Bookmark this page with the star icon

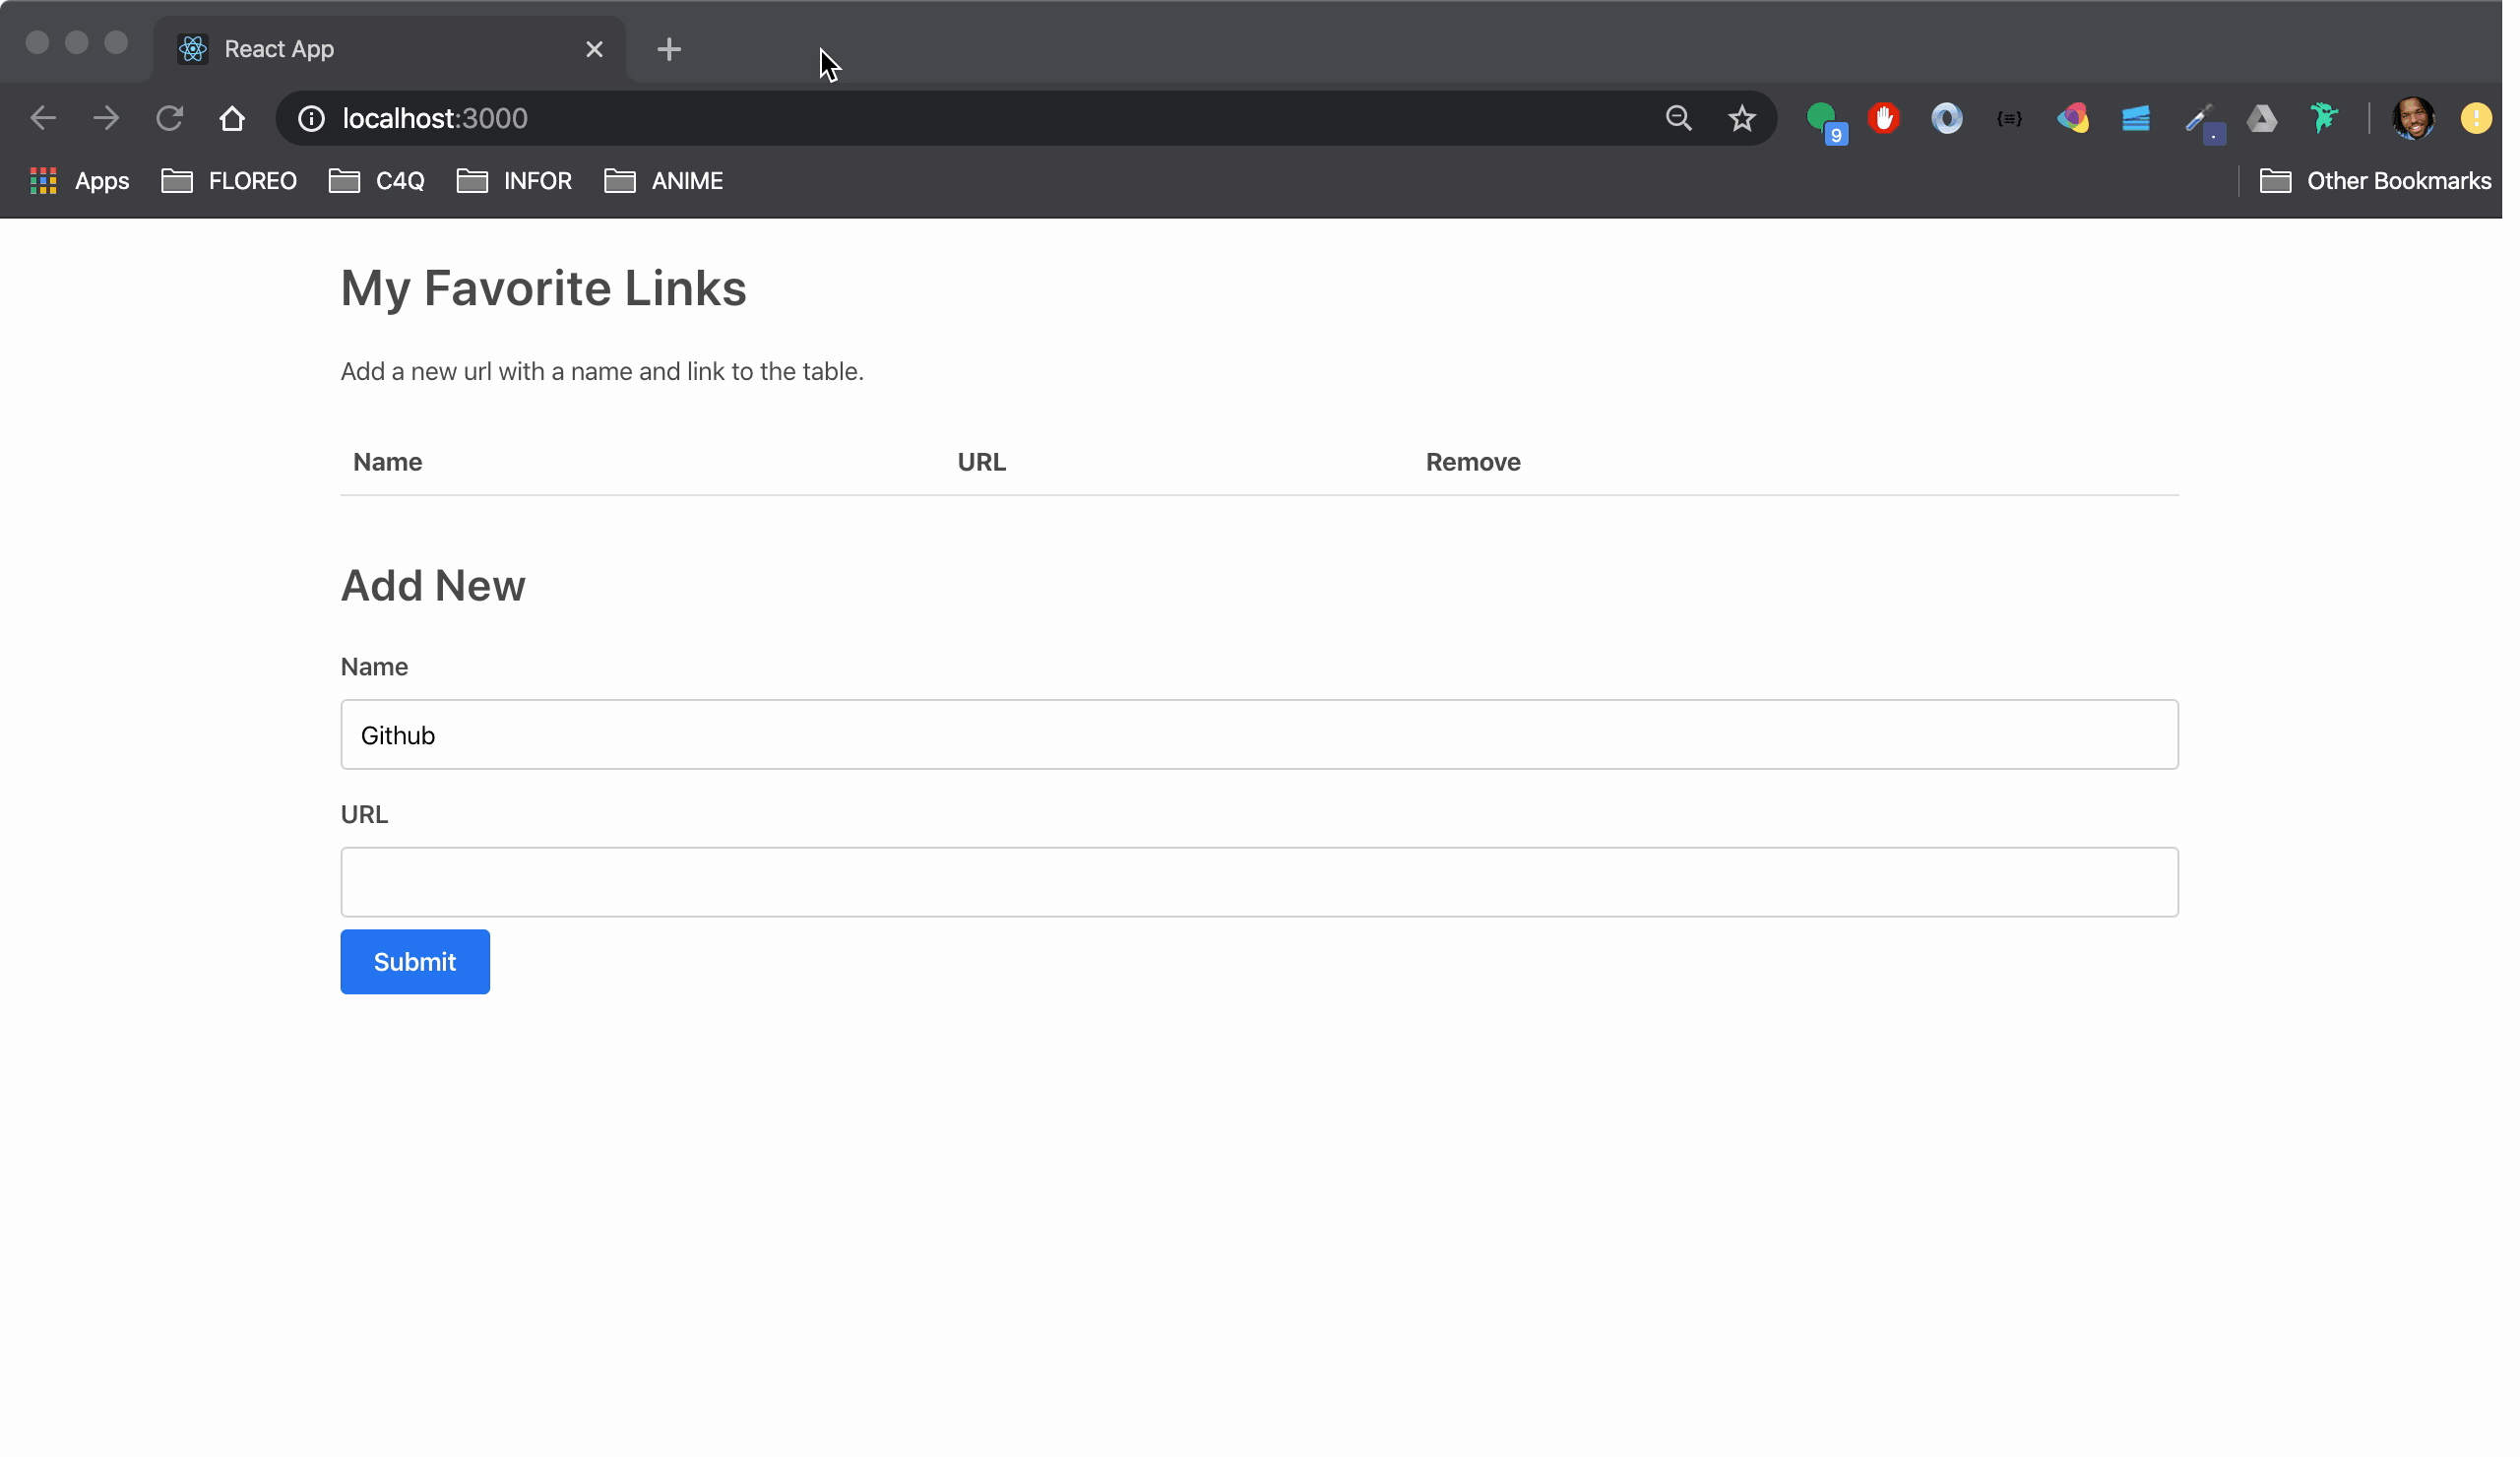coord(1742,119)
